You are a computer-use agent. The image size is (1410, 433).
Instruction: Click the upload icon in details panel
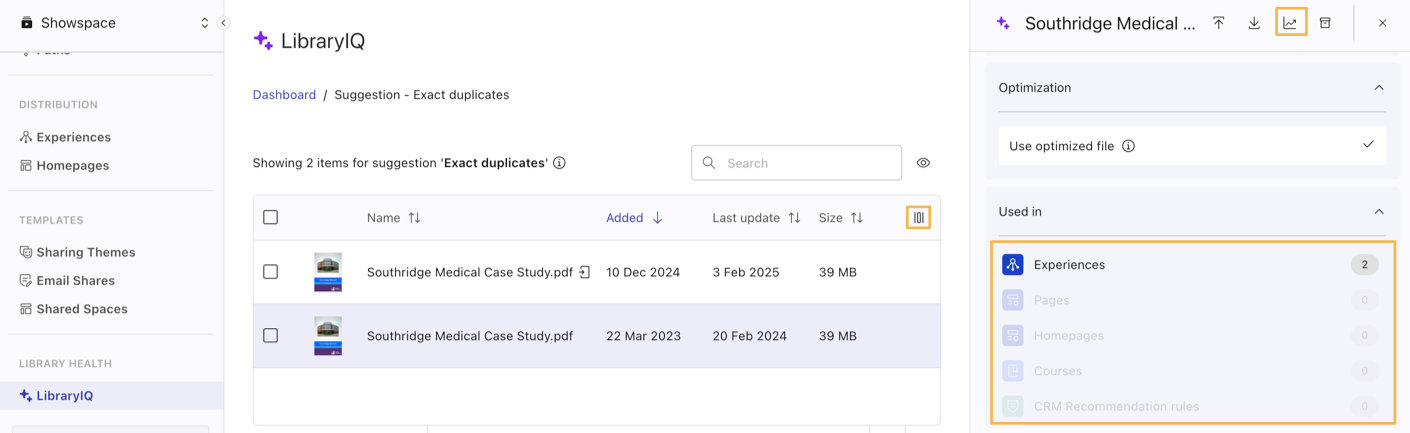(1218, 23)
